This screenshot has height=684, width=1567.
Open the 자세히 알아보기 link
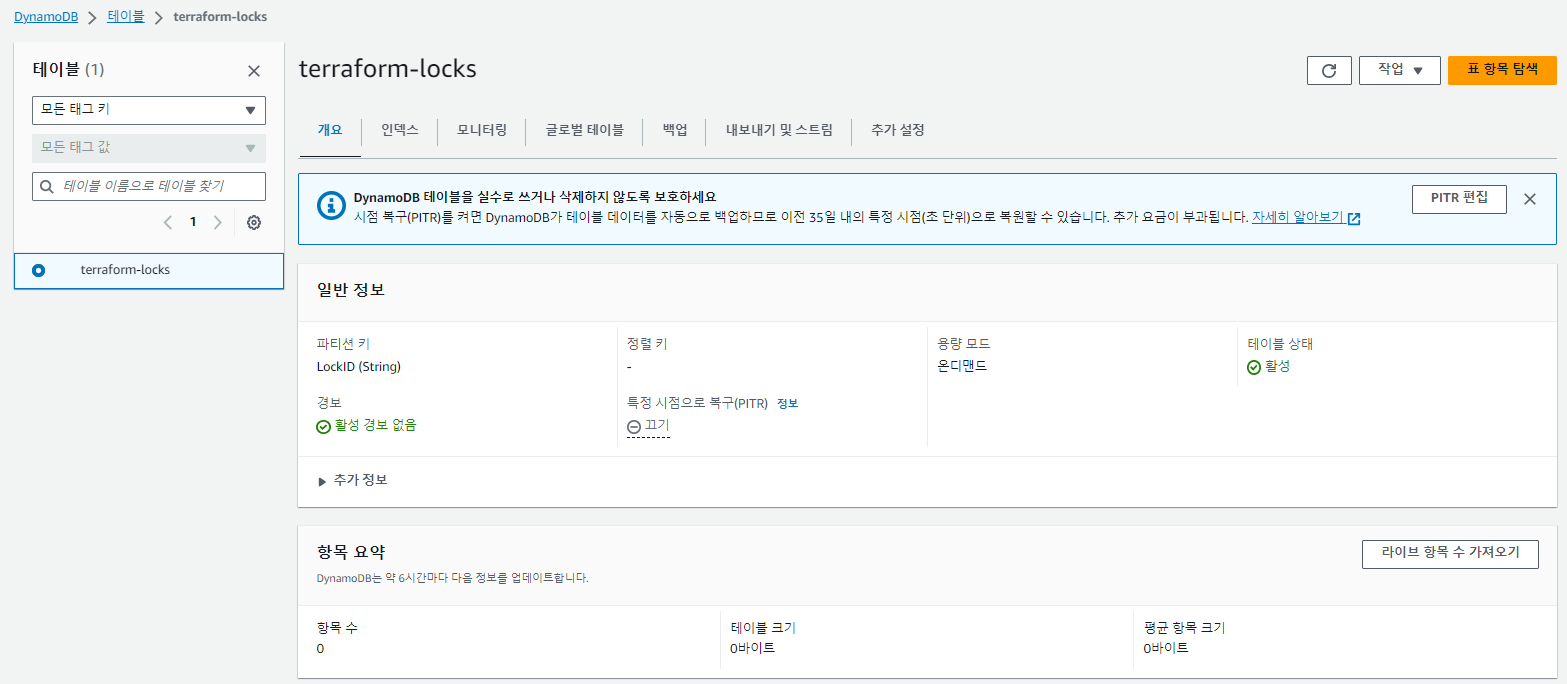point(1305,217)
